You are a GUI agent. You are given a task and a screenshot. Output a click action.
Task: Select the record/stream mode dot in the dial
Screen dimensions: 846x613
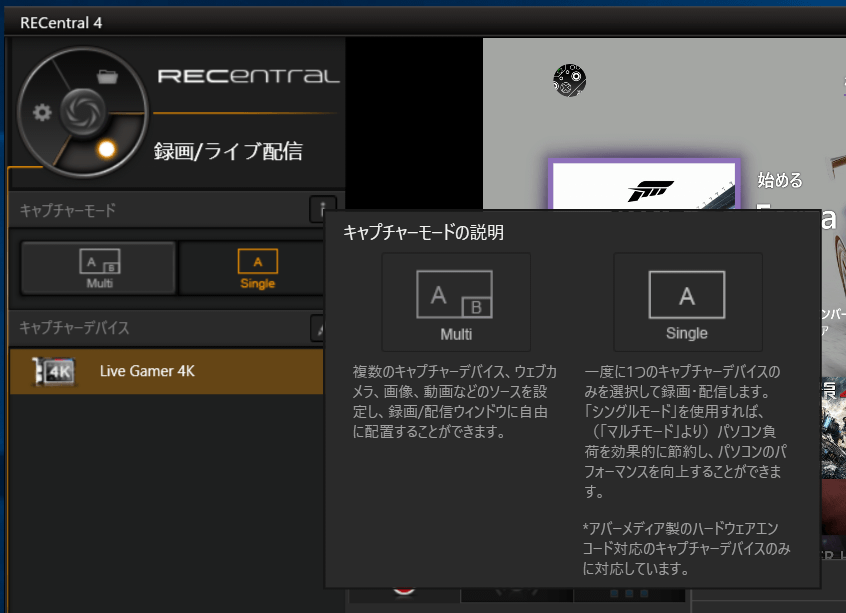point(106,149)
